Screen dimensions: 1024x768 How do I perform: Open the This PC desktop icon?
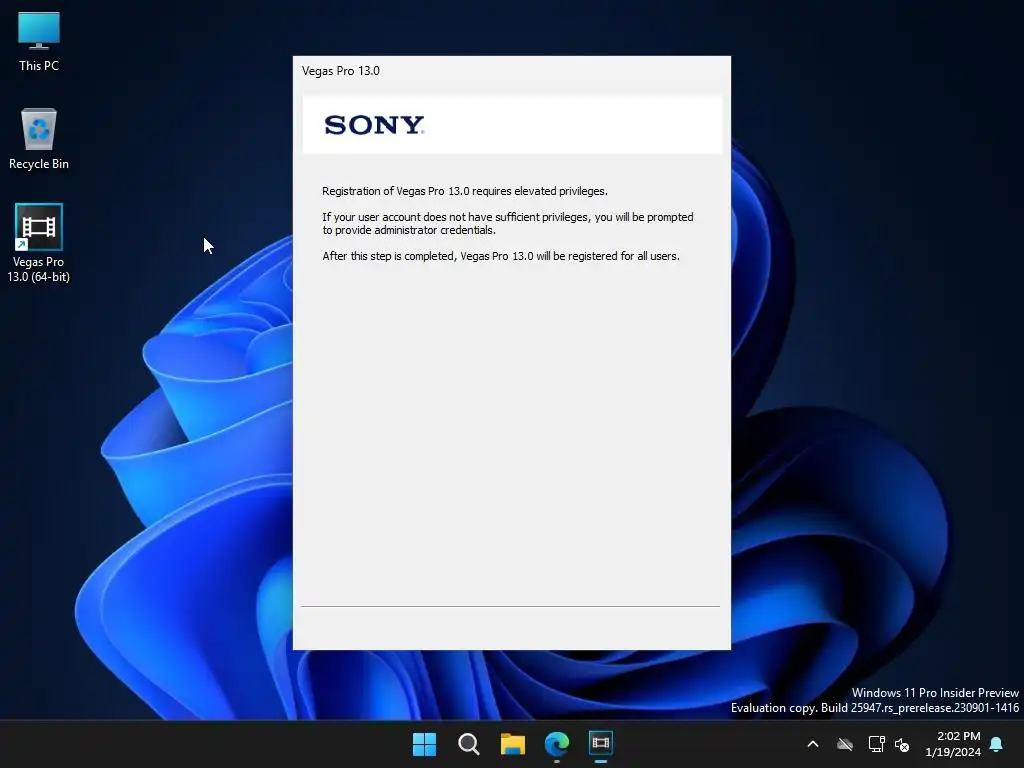[39, 42]
